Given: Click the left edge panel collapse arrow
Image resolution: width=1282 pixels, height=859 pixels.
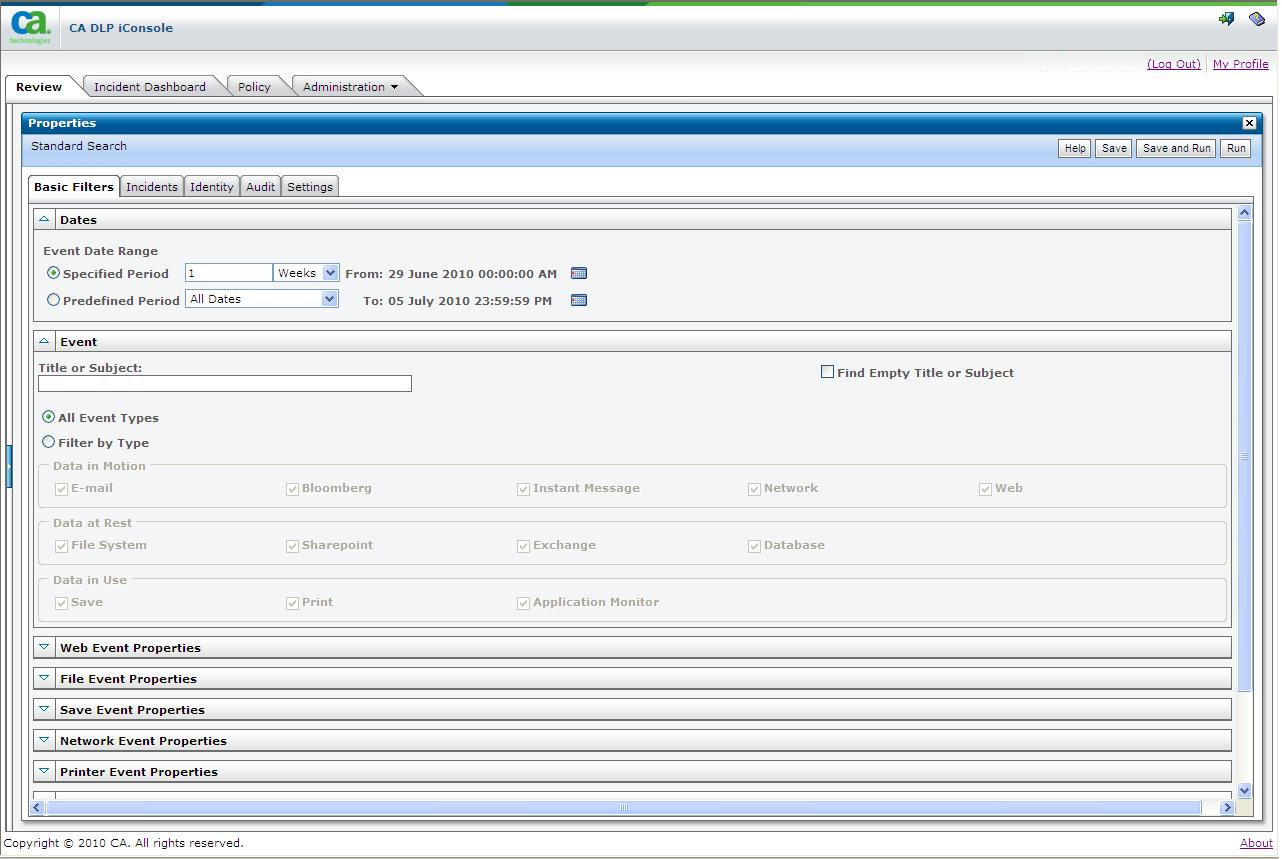Looking at the screenshot, I should [x=7, y=467].
